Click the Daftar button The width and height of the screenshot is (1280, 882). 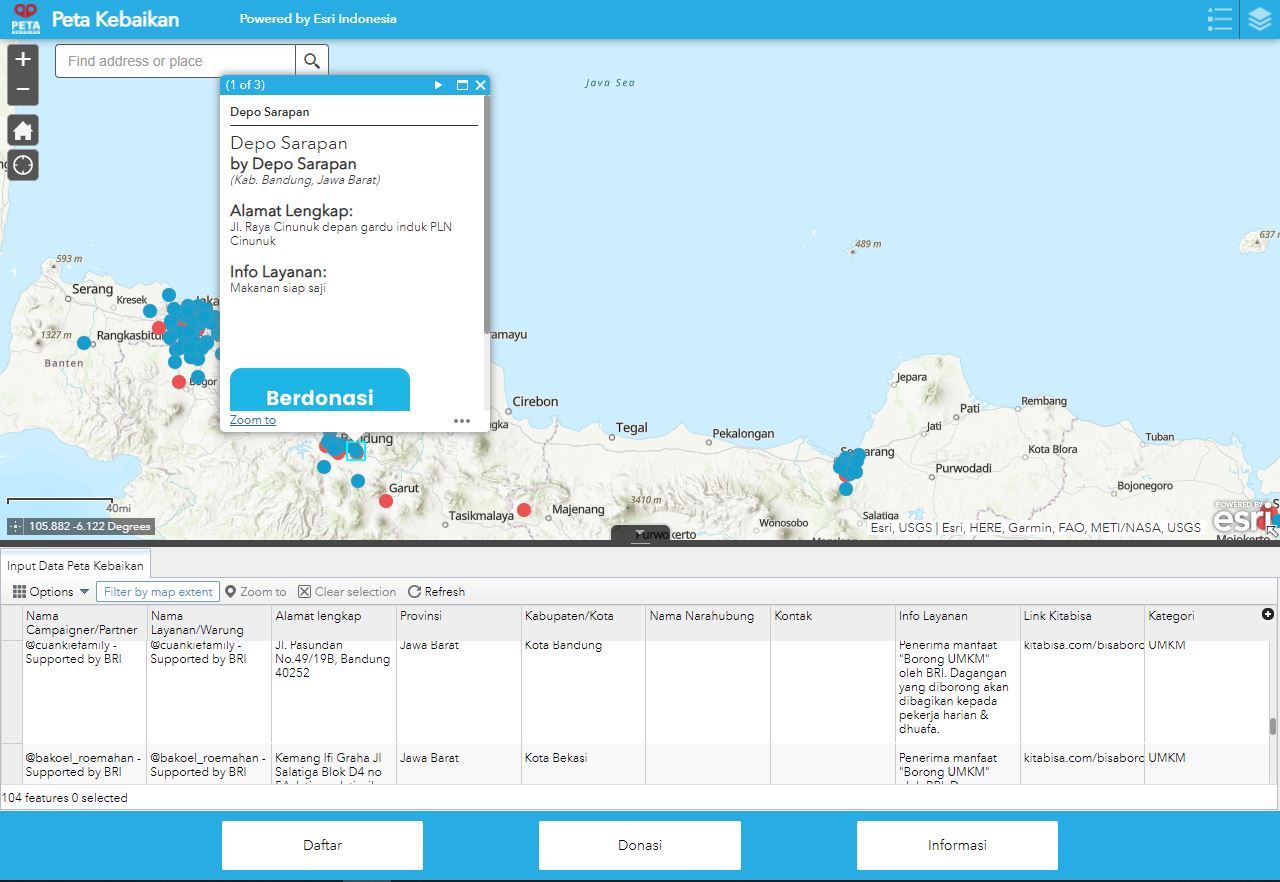click(x=322, y=846)
